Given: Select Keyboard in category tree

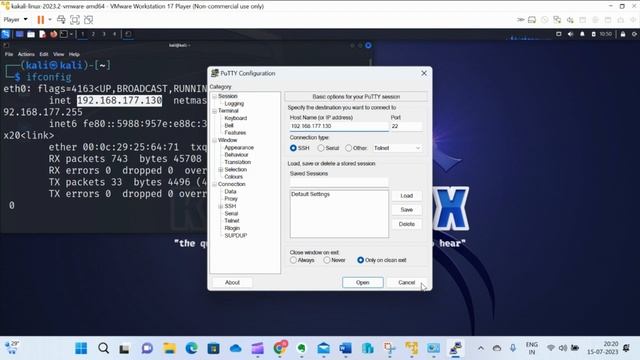Looking at the screenshot, I should (236, 118).
